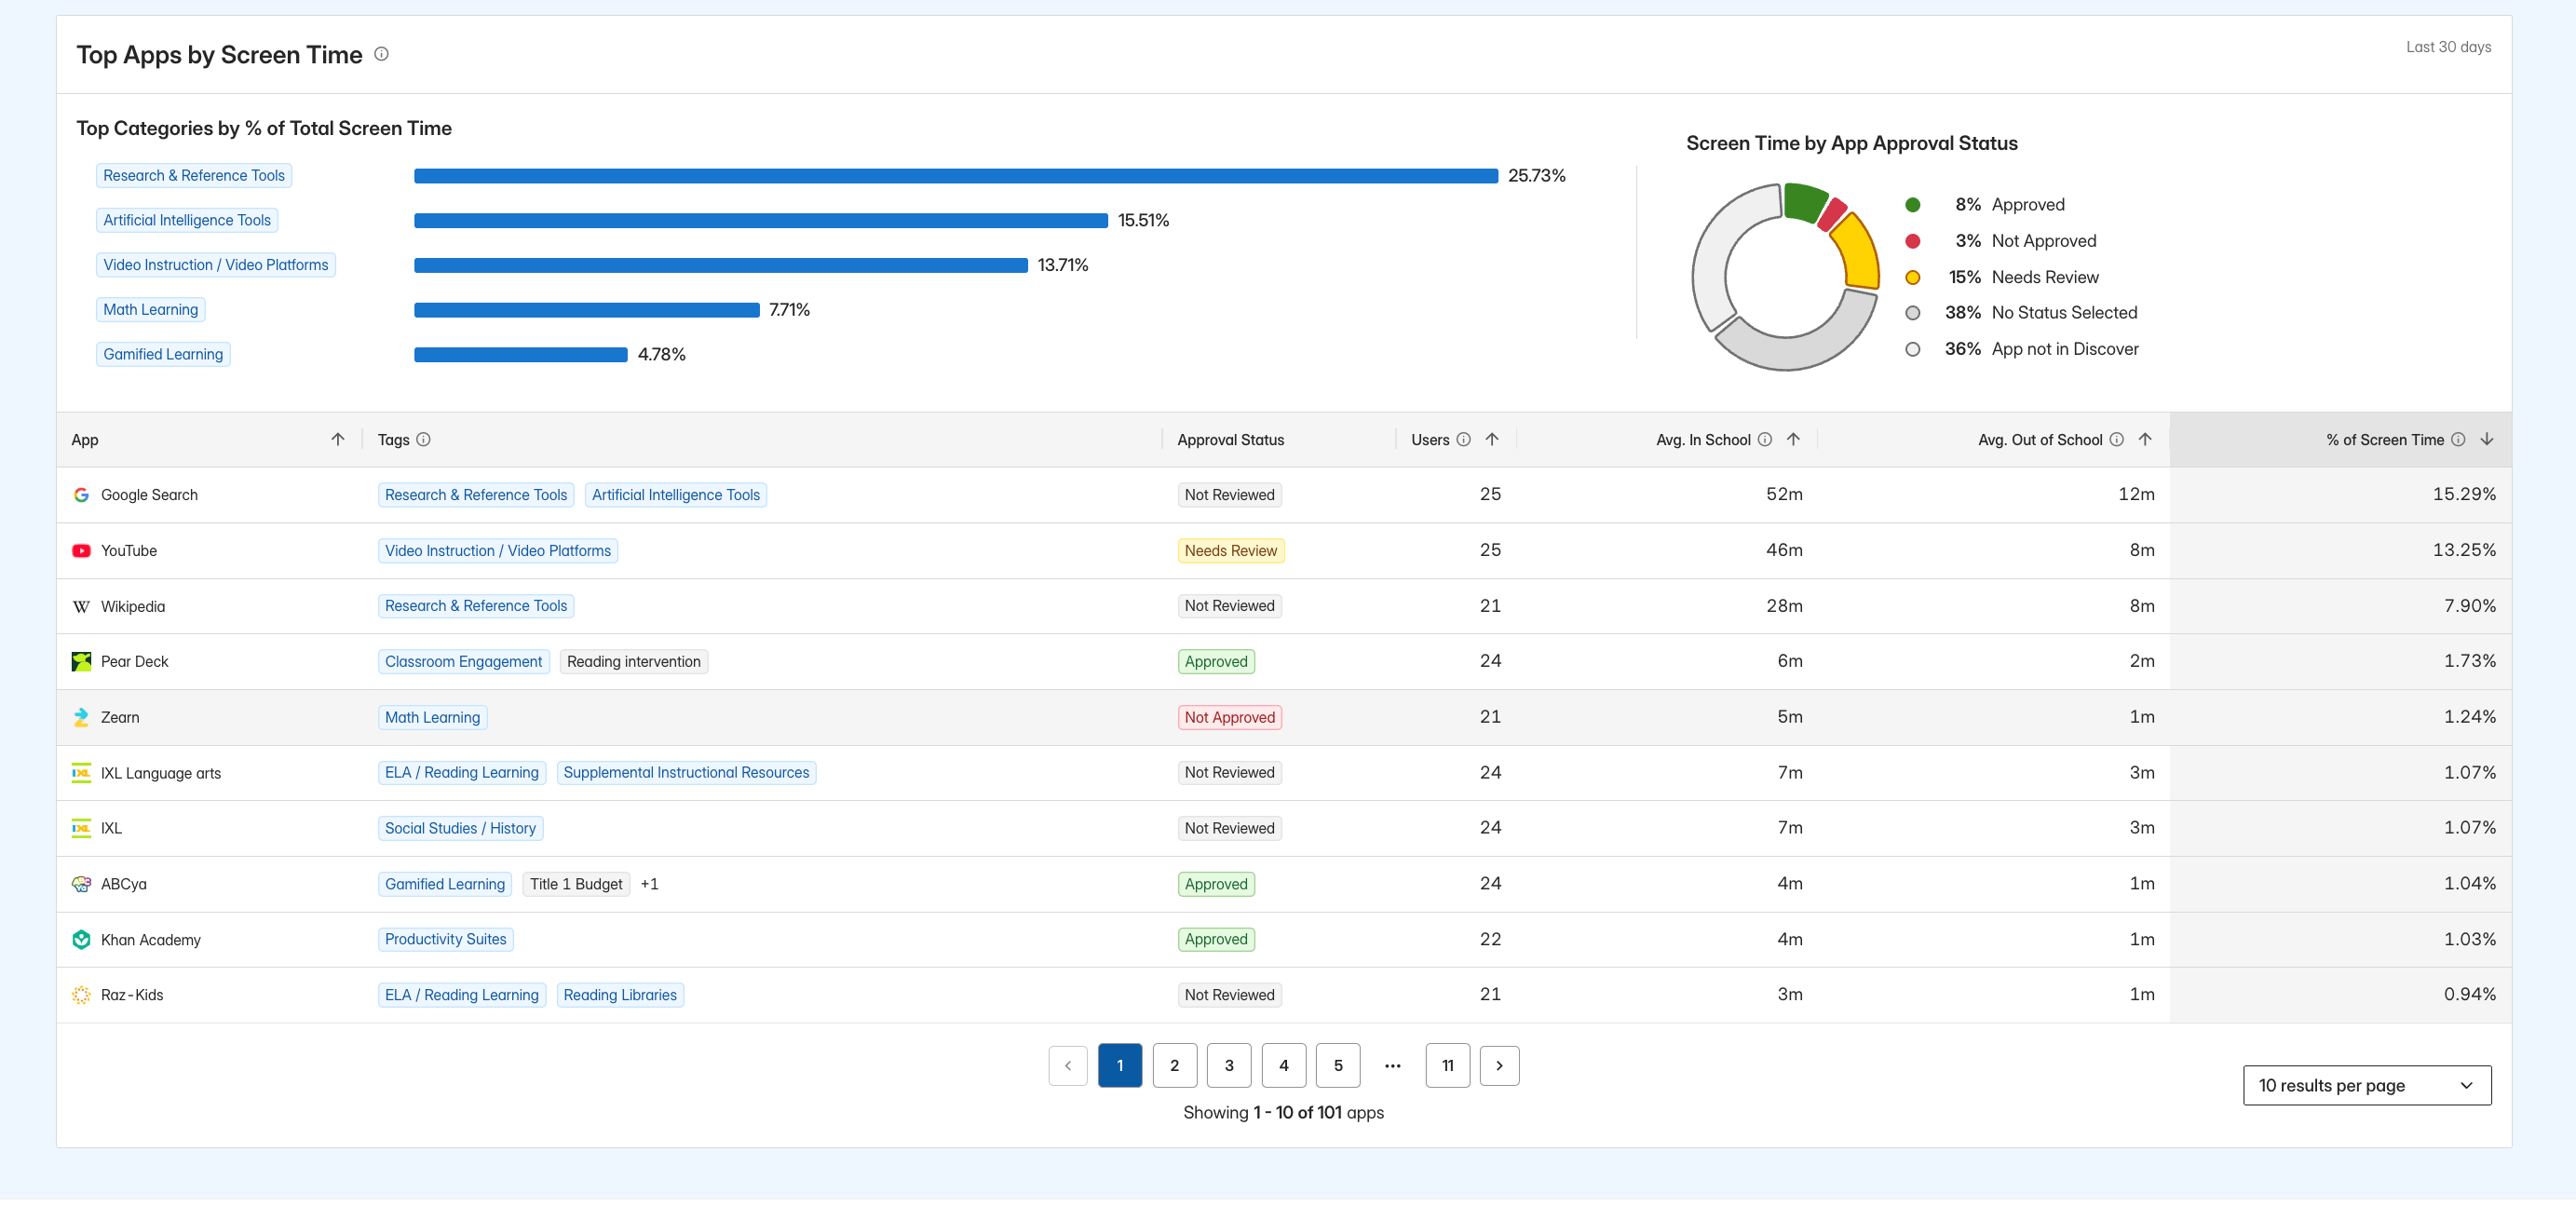
Task: Click the Zearn app icon
Action: (x=81, y=717)
